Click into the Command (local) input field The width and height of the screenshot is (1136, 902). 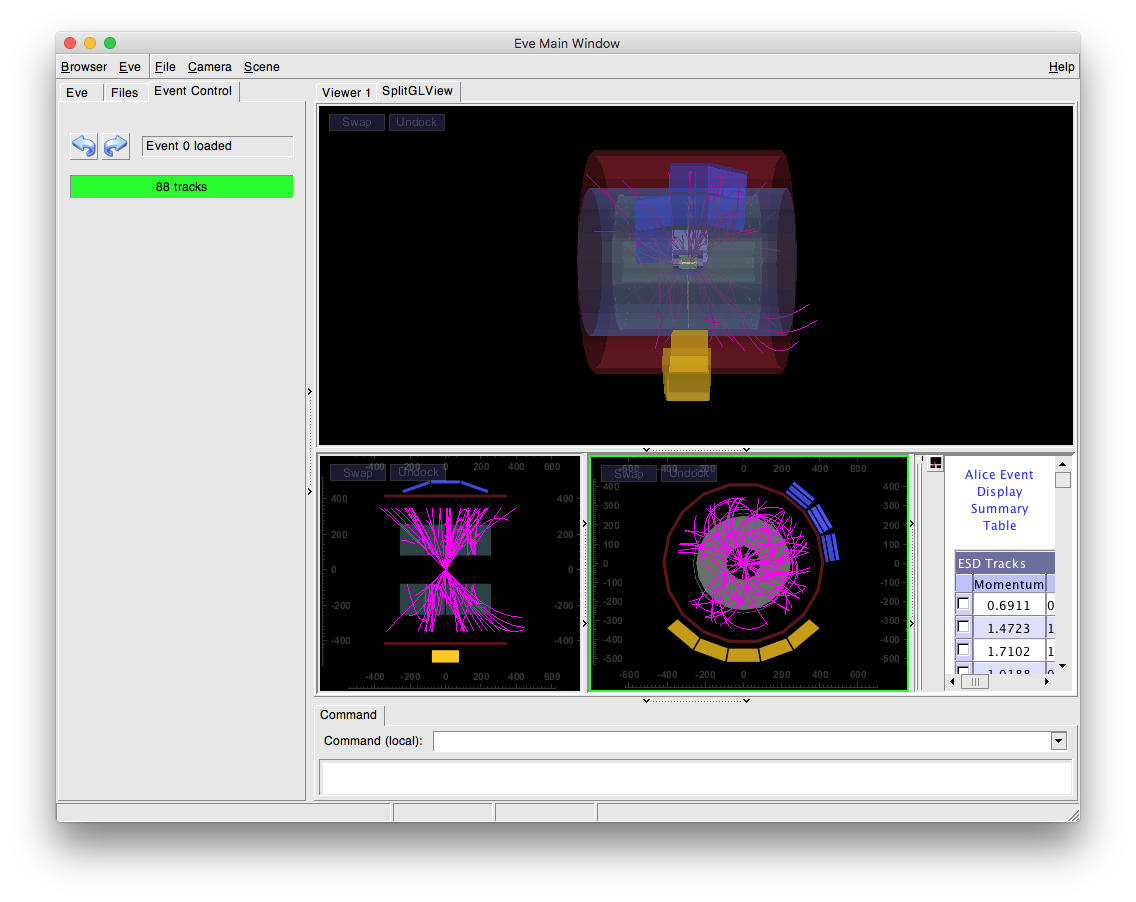740,741
